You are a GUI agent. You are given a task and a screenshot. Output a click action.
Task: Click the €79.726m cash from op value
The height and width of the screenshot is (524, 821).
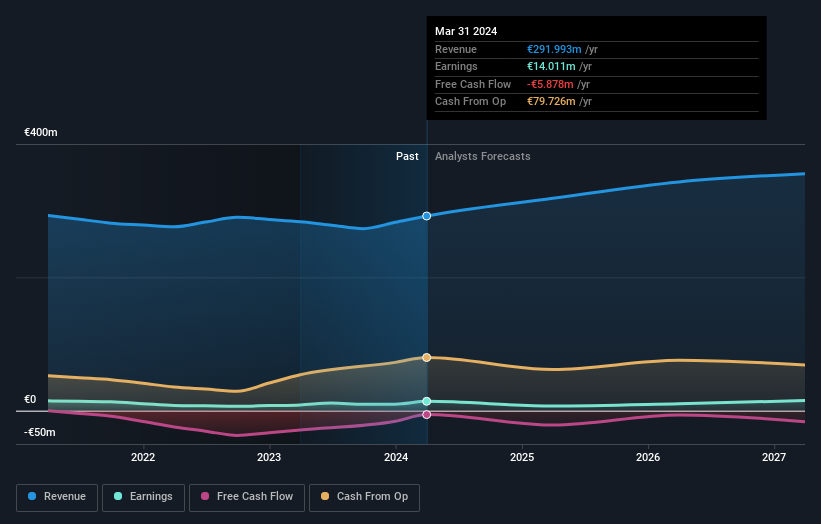point(551,102)
